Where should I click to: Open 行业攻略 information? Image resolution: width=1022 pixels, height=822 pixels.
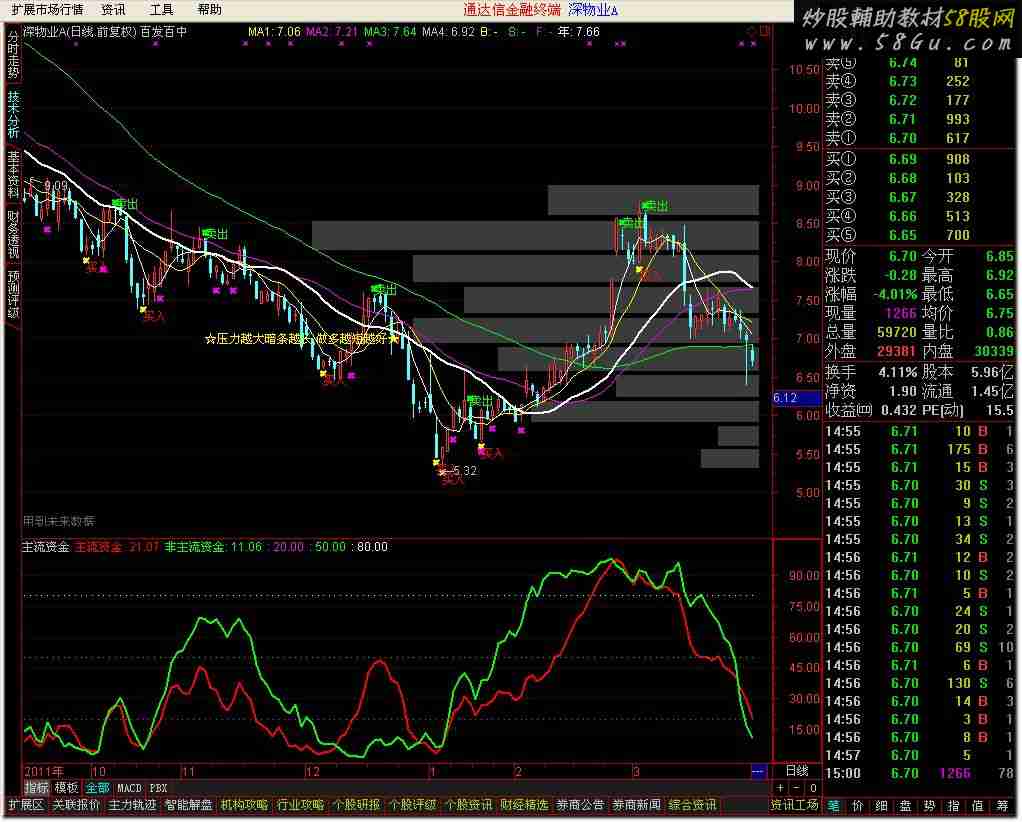300,805
